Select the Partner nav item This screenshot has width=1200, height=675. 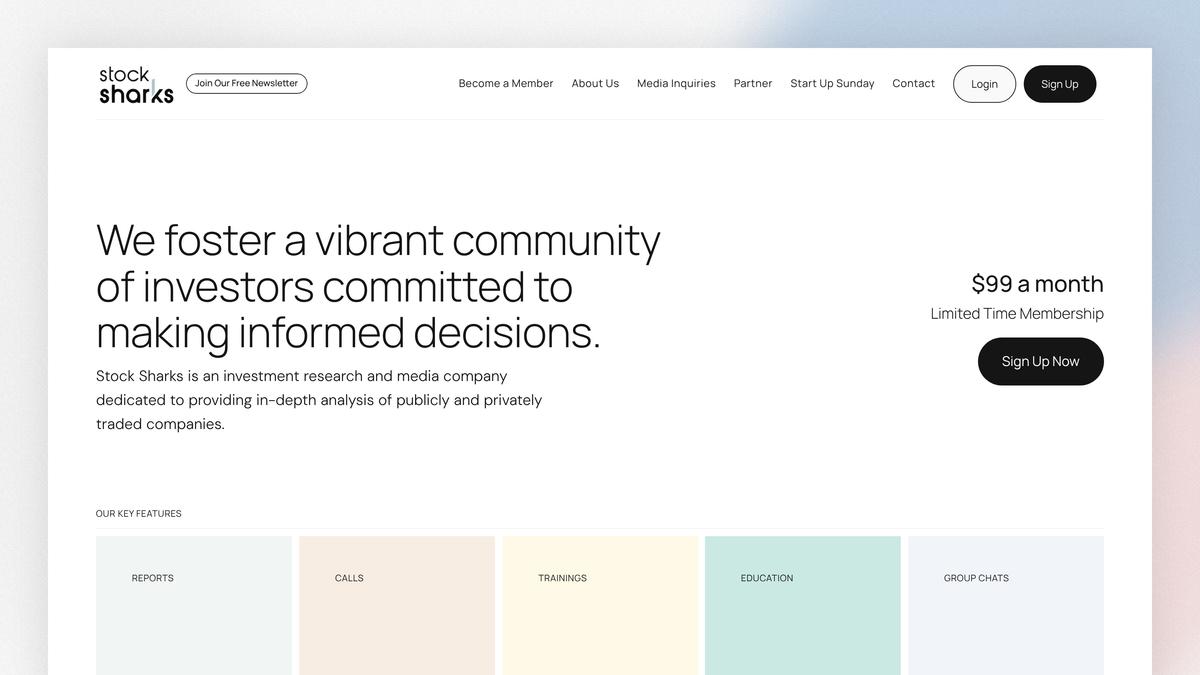coord(753,84)
